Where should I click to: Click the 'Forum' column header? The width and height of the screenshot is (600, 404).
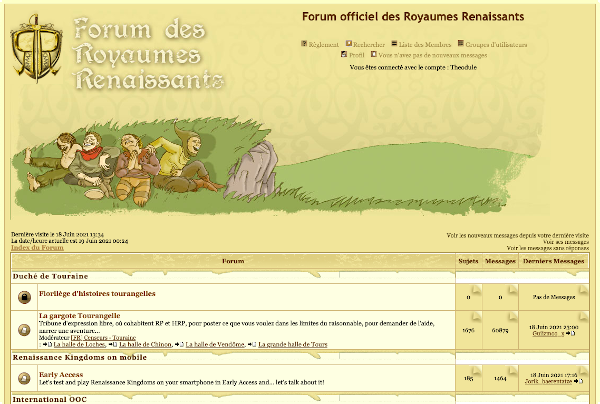[233, 261]
